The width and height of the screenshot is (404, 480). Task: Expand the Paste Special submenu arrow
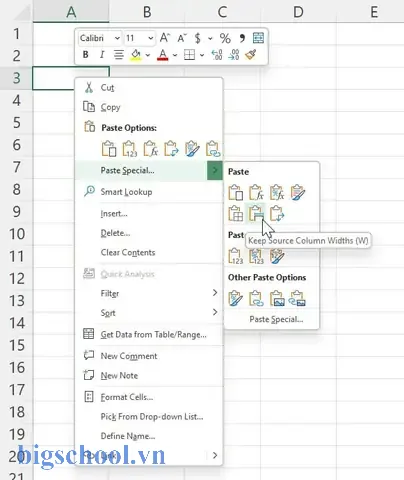pyautogui.click(x=215, y=170)
